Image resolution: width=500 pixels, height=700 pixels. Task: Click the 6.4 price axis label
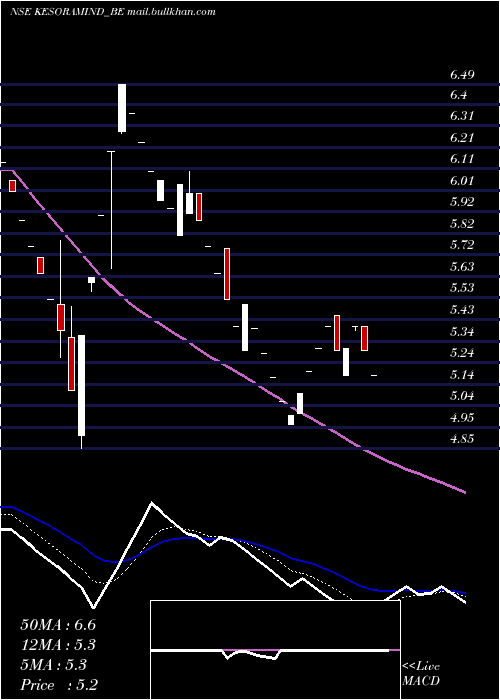[x=458, y=95]
